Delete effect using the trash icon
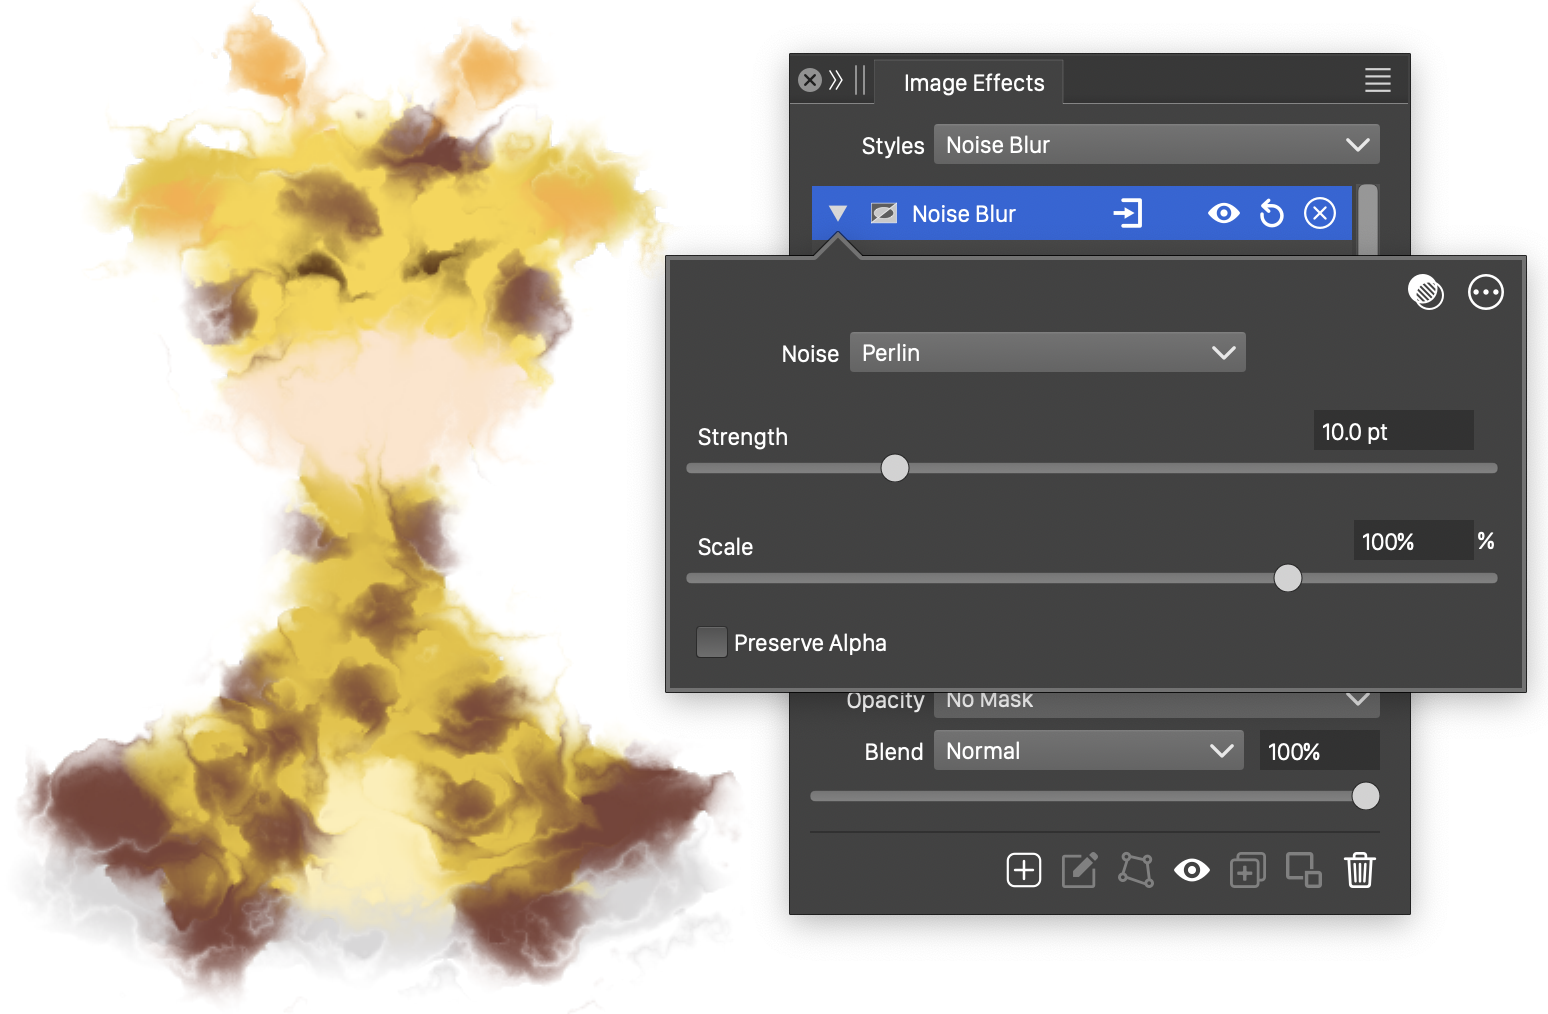The width and height of the screenshot is (1548, 1014). (x=1359, y=870)
